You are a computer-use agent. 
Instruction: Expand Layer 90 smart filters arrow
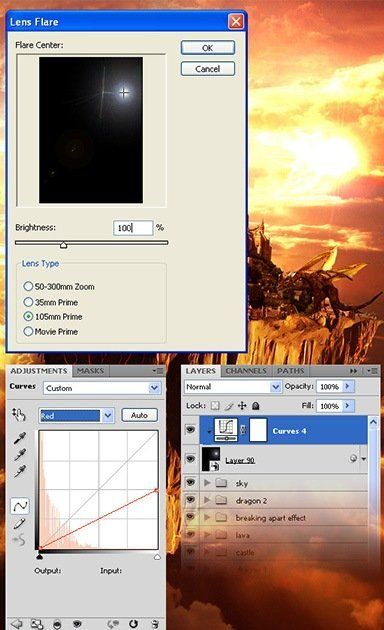(364, 459)
